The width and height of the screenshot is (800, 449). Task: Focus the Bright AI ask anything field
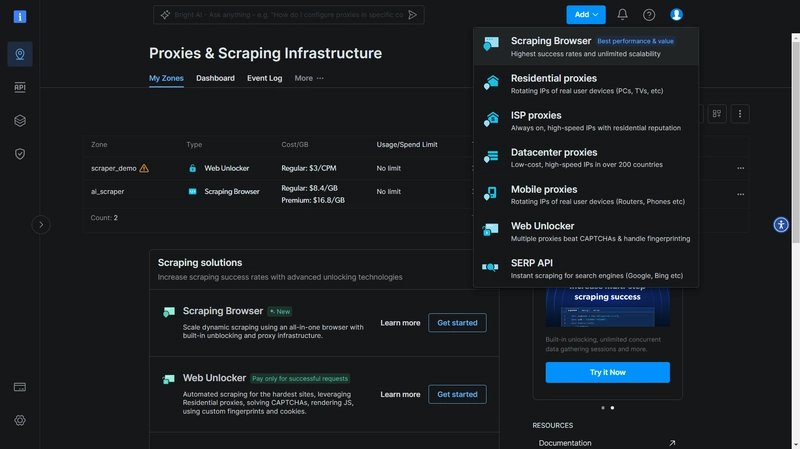(288, 15)
